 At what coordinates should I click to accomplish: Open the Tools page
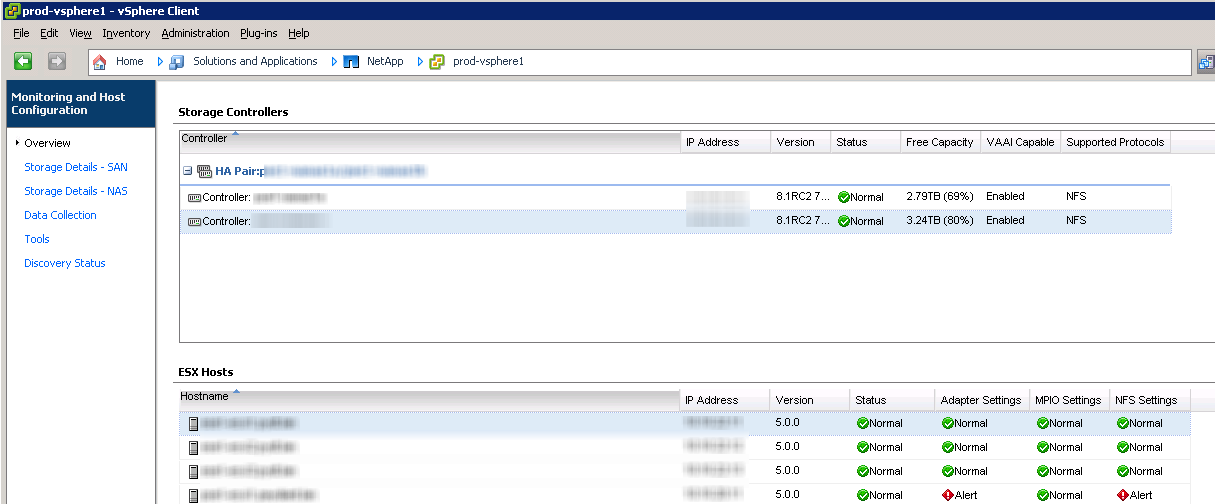(x=37, y=239)
